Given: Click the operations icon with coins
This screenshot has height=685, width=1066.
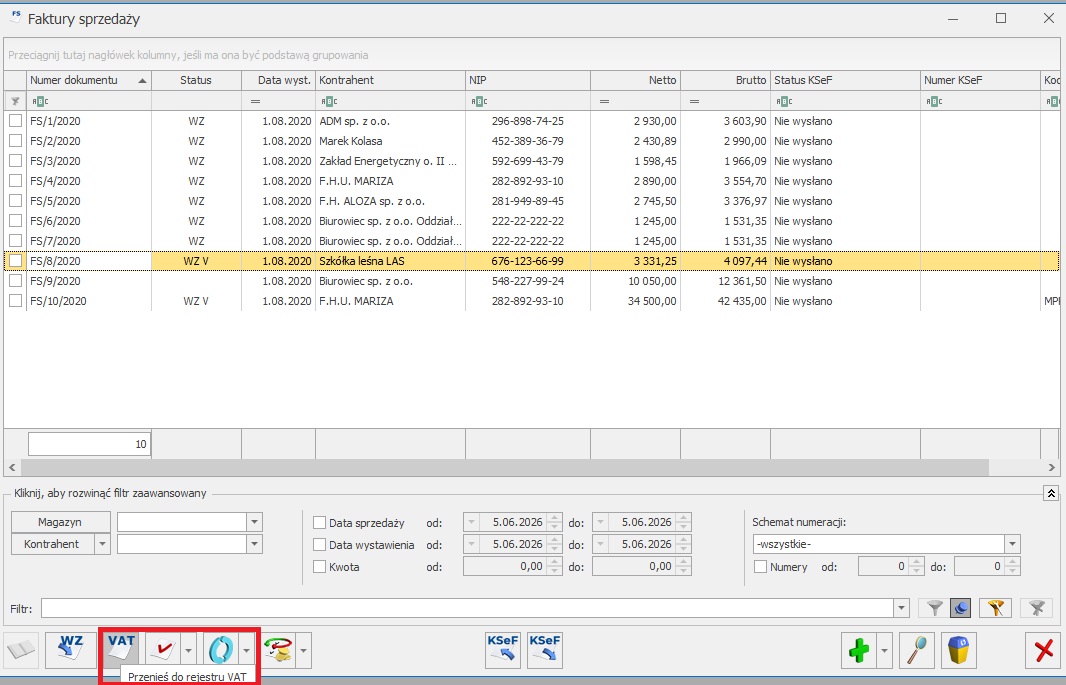Looking at the screenshot, I should click(279, 650).
